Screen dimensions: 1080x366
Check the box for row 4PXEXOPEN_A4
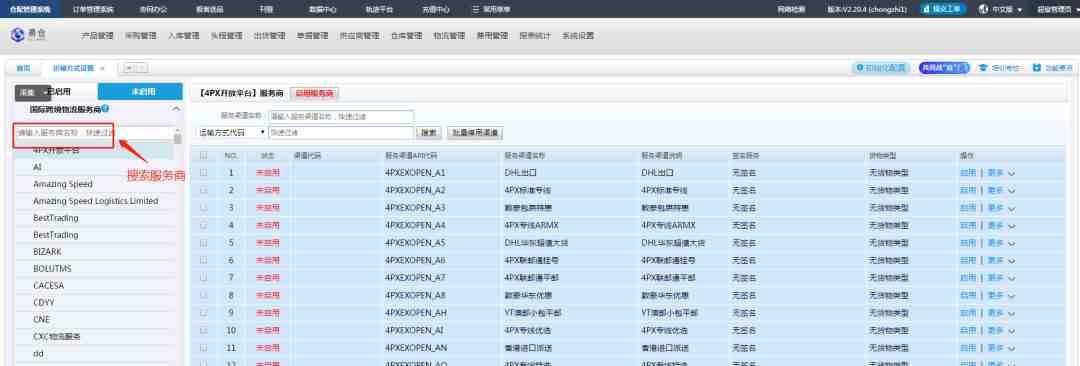[203, 225]
